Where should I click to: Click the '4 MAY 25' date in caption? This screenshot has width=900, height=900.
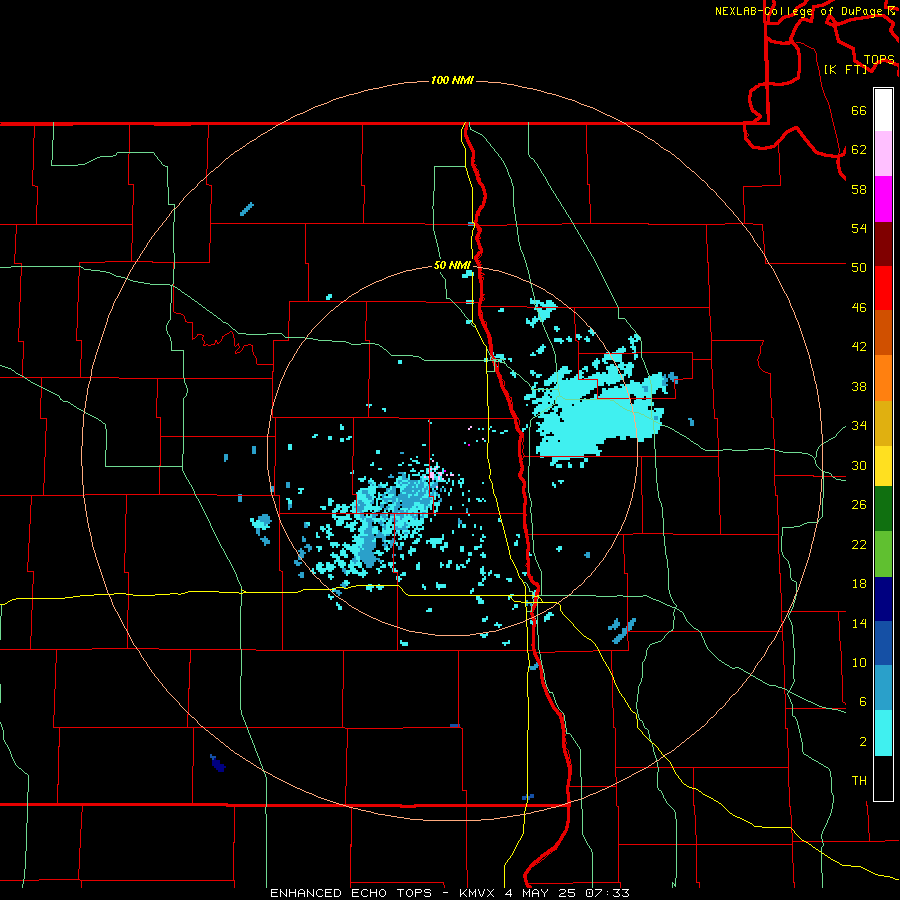540,893
